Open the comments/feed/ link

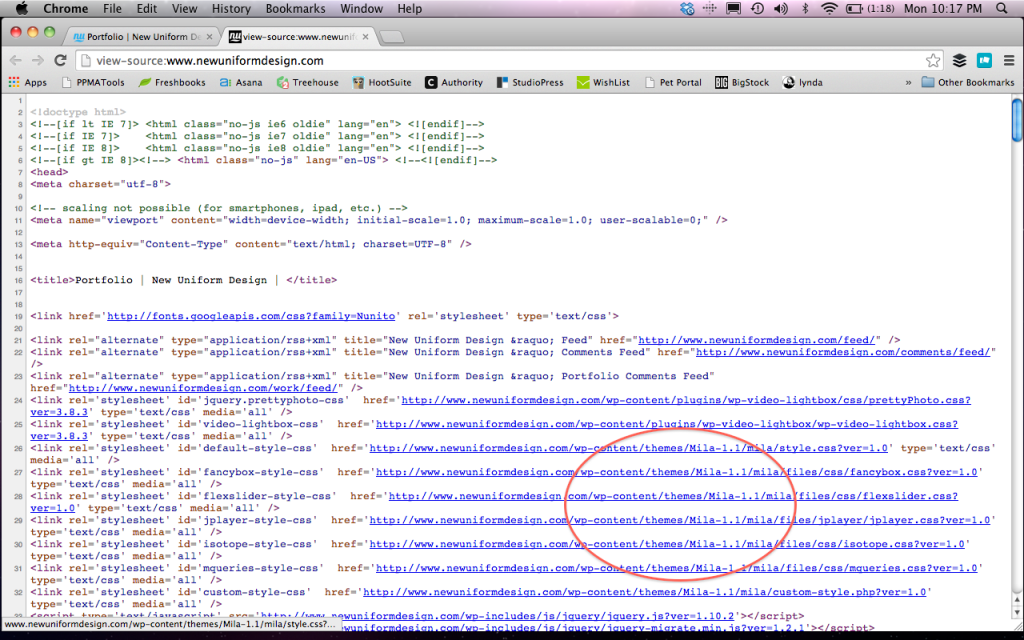[x=843, y=352]
